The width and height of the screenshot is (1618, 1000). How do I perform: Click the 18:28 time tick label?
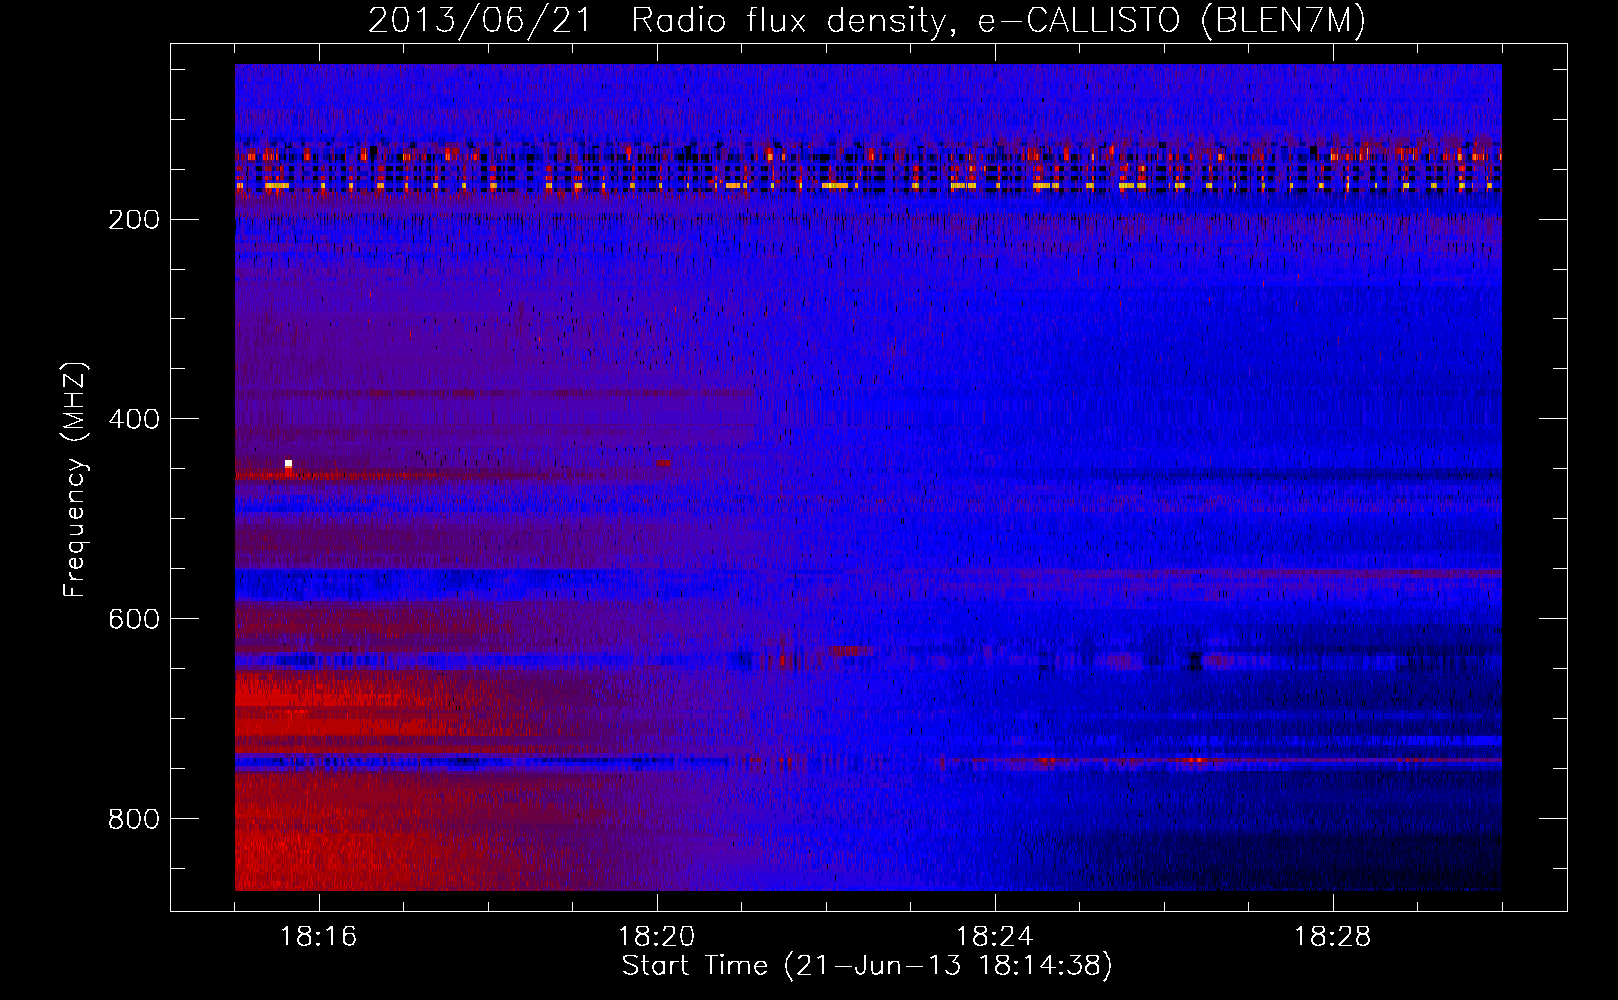click(1333, 937)
